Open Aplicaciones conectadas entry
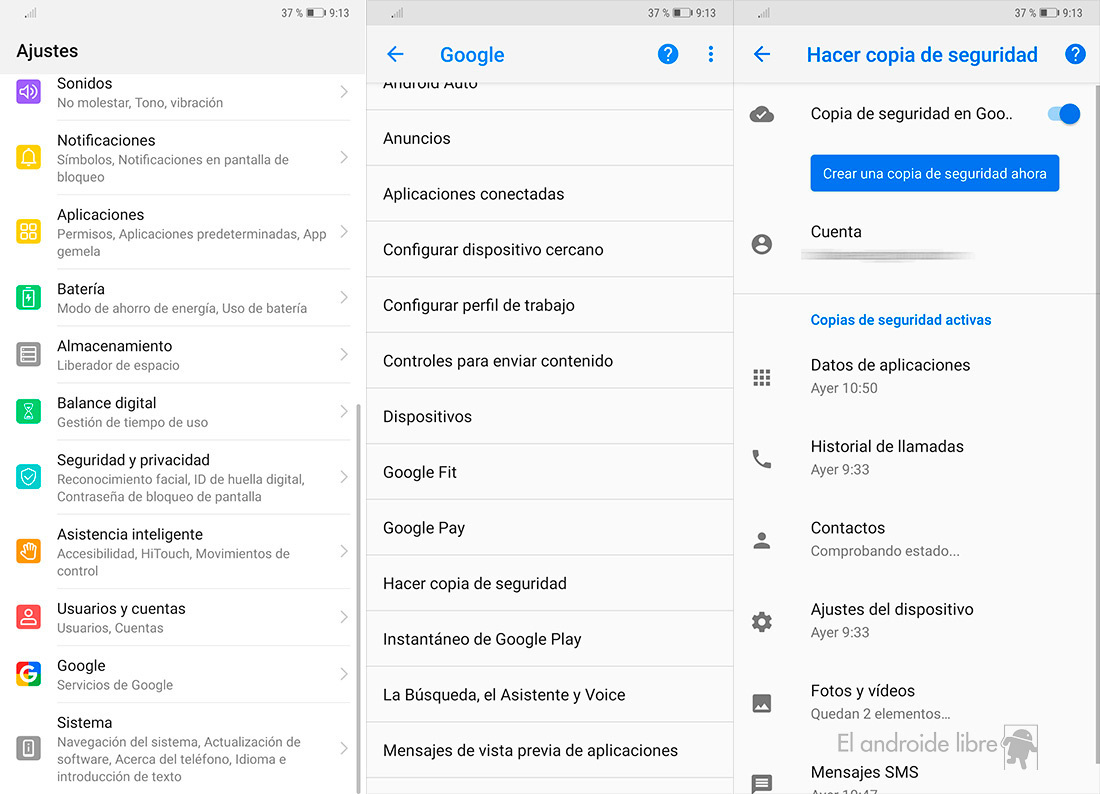The width and height of the screenshot is (1100, 794). 474,194
